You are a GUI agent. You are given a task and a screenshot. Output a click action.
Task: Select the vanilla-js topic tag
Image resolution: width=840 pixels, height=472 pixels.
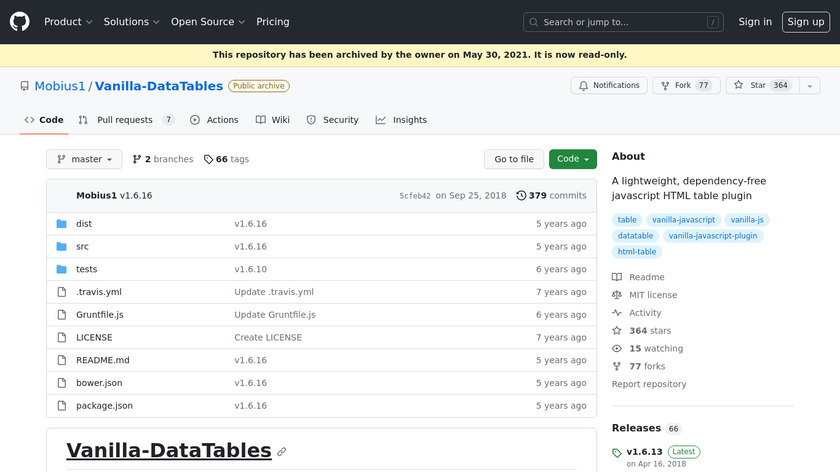click(747, 220)
